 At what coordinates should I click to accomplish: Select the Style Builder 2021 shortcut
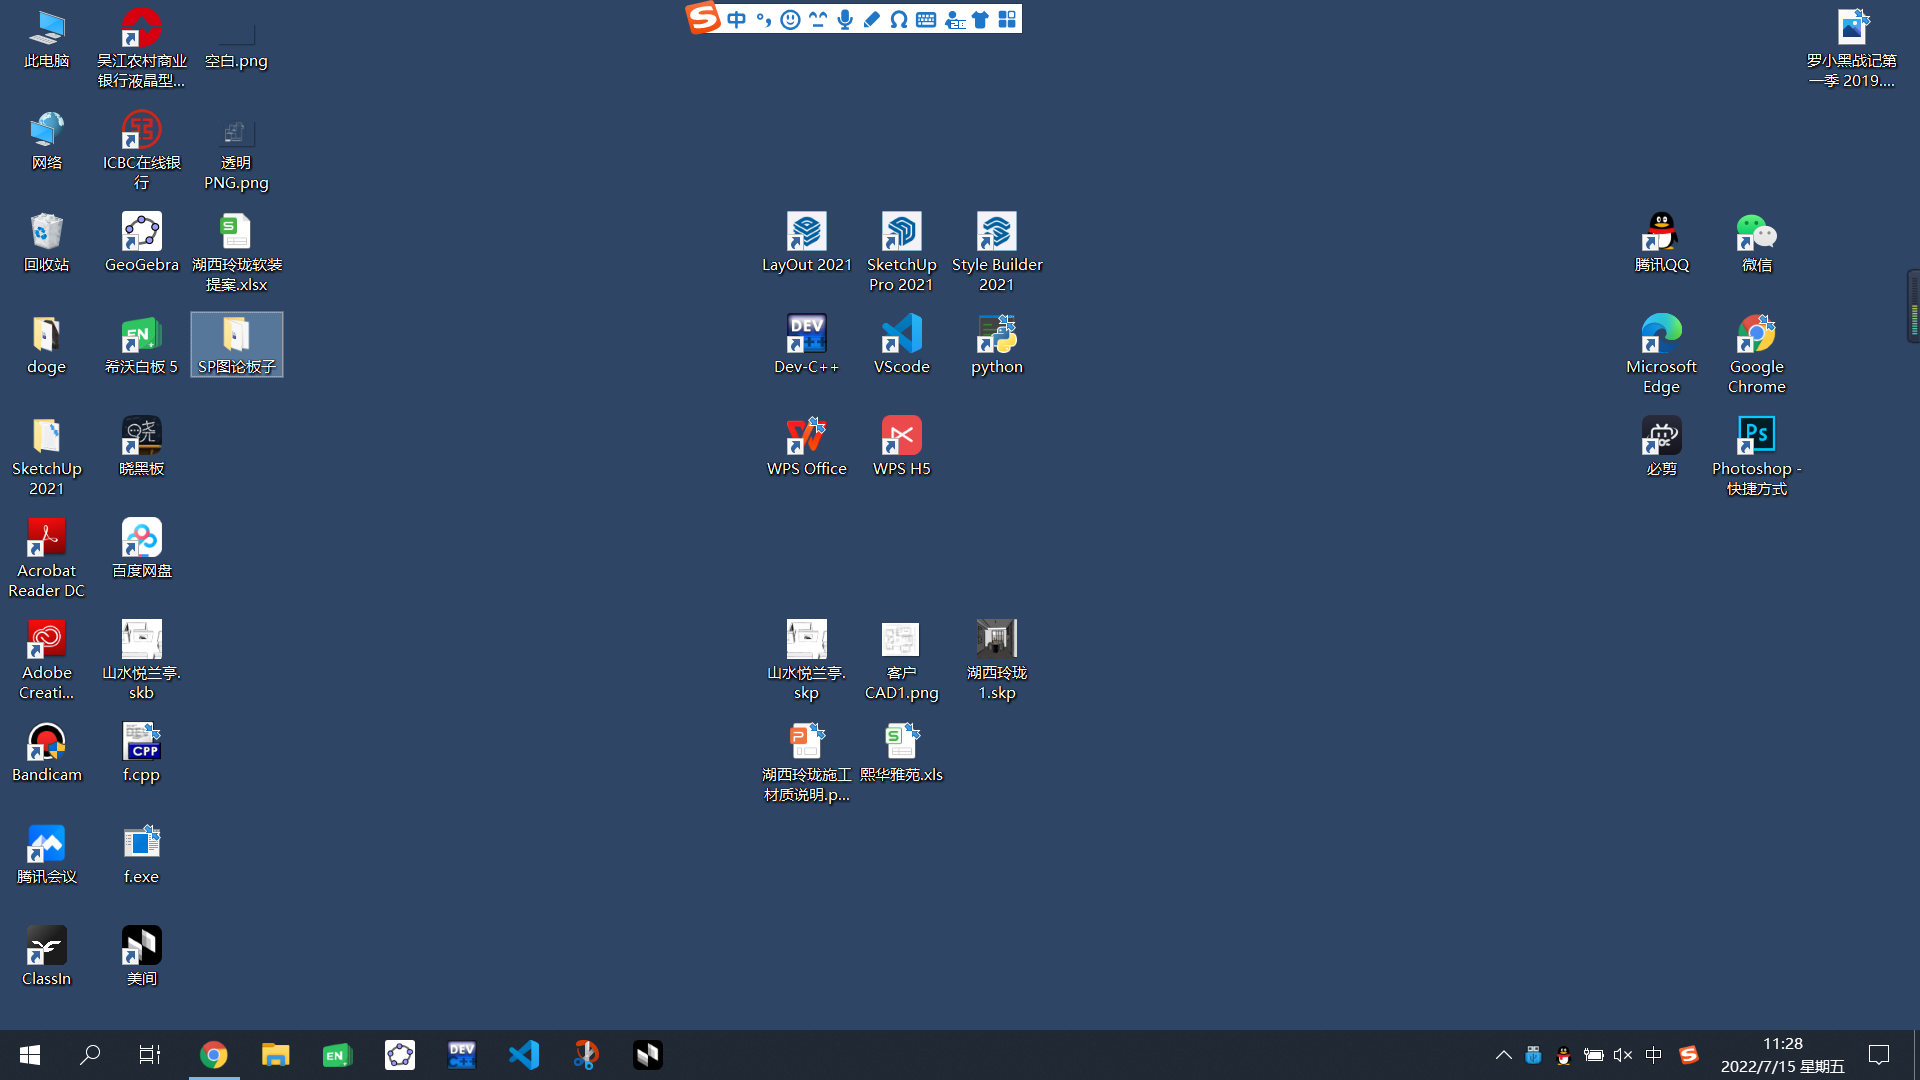click(996, 254)
